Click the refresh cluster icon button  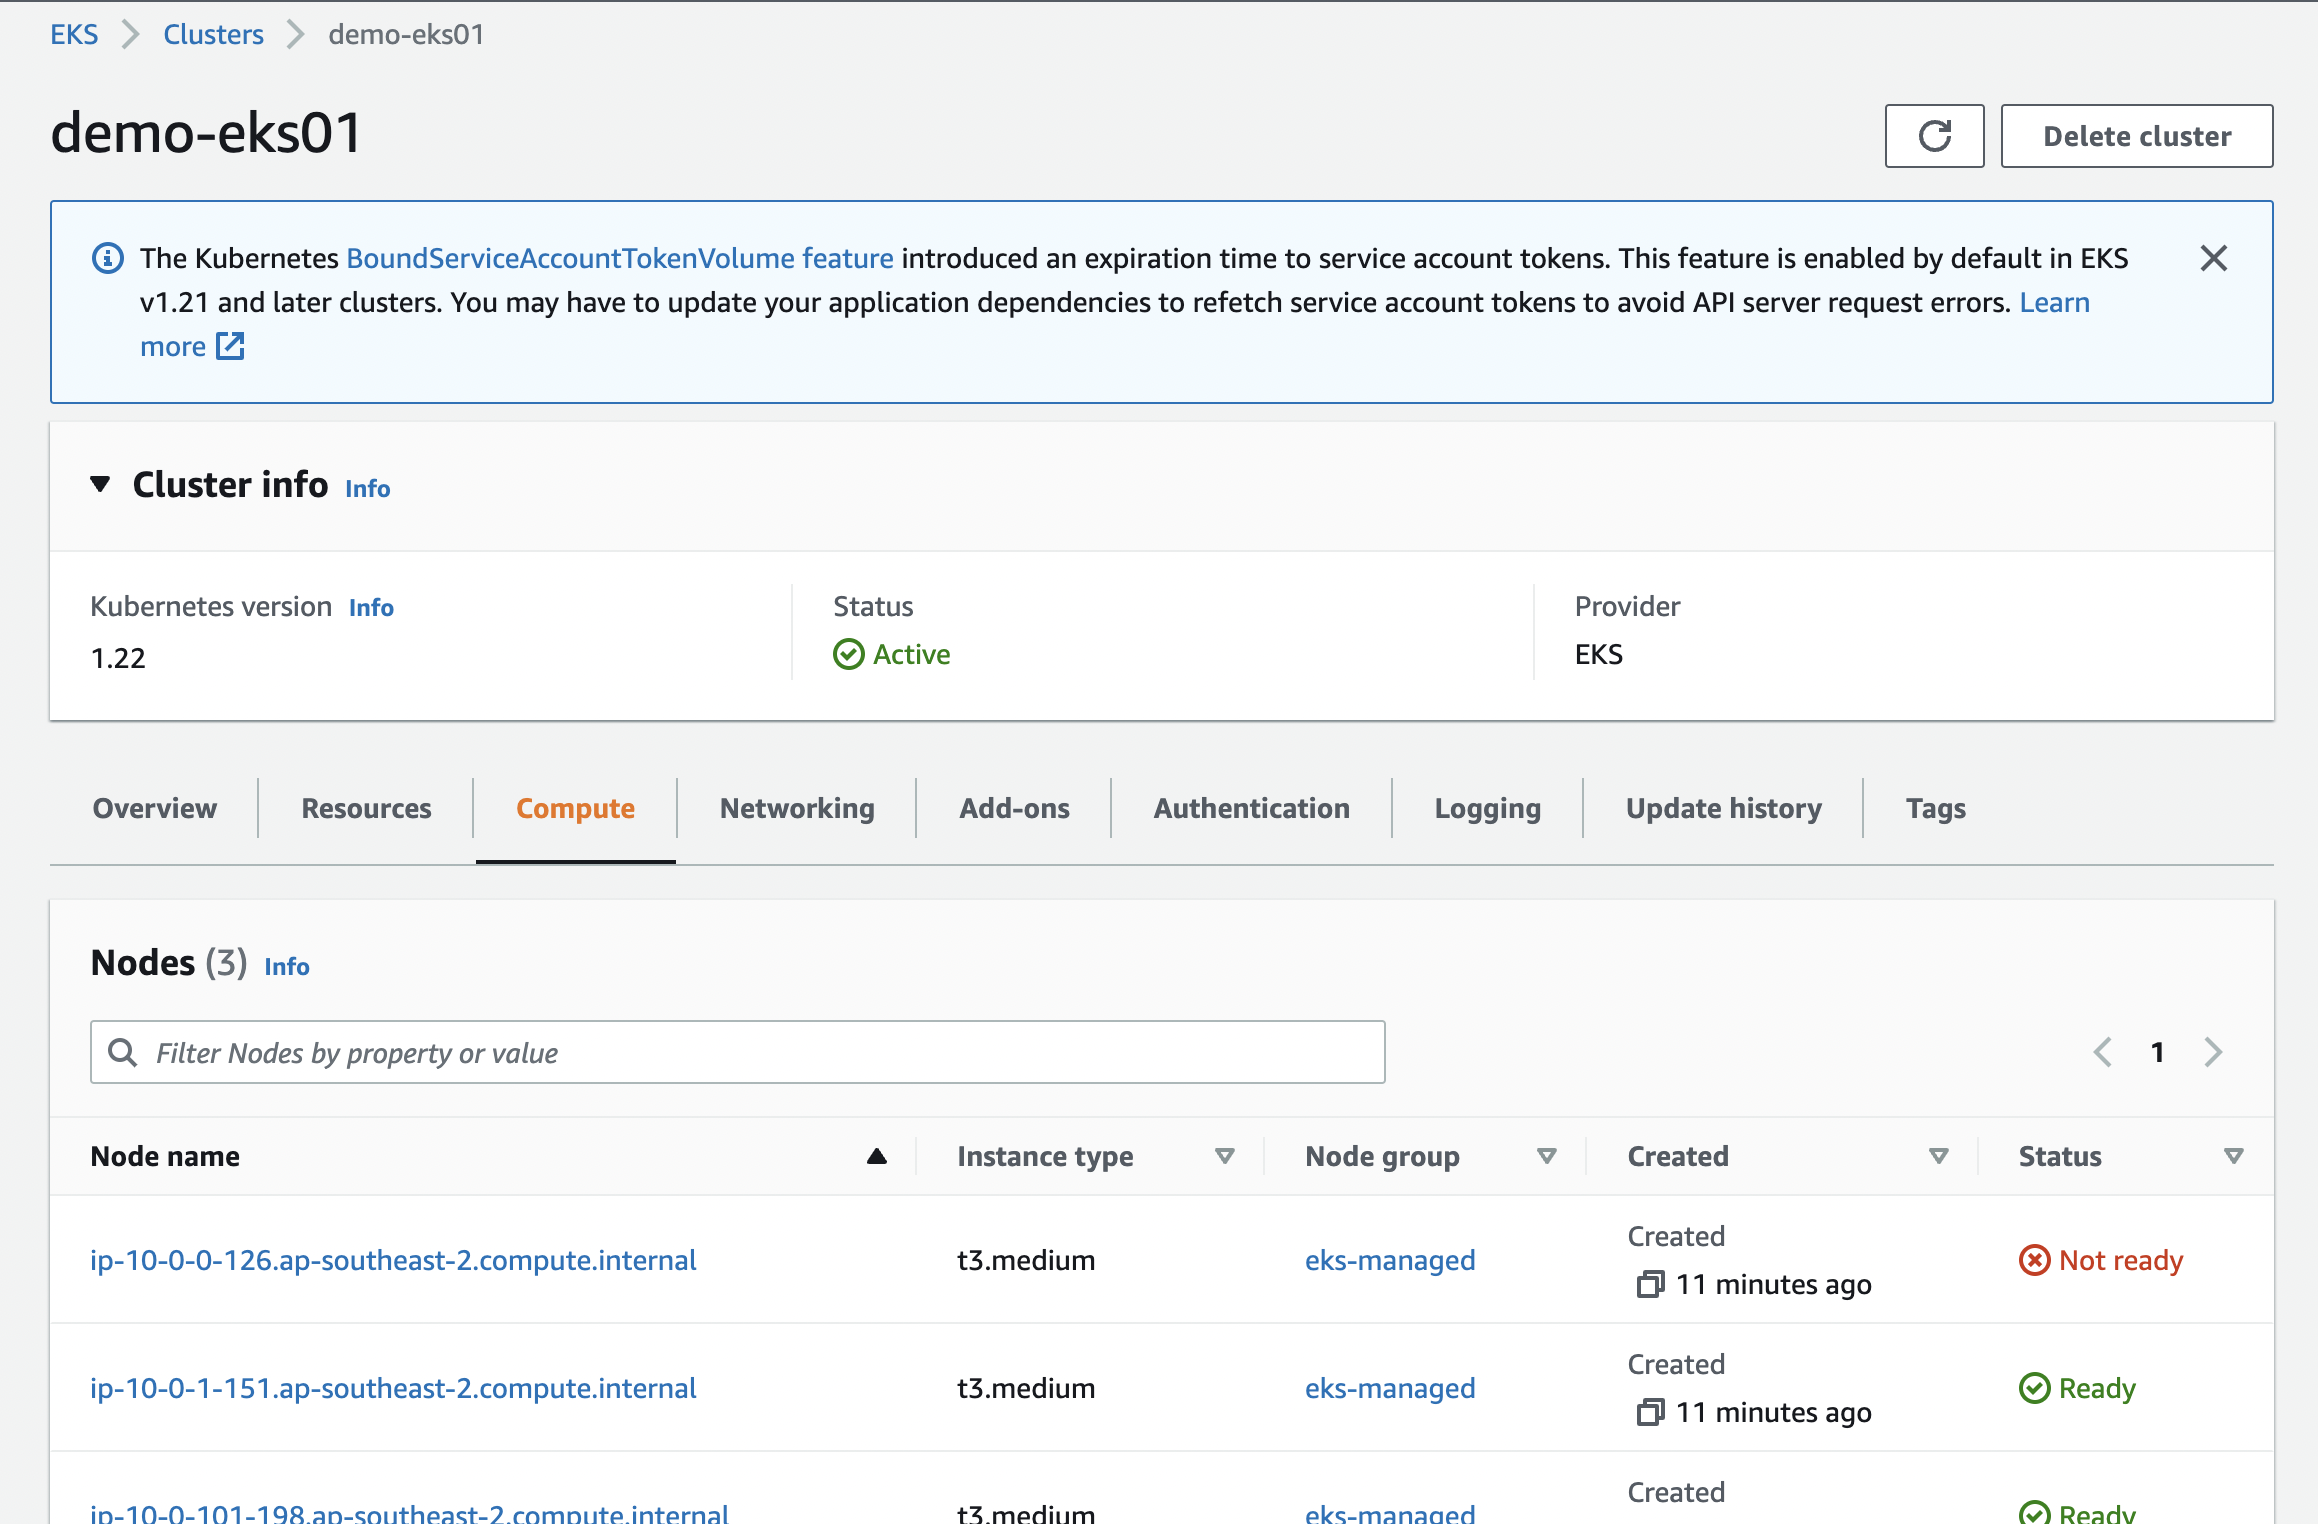[x=1933, y=136]
